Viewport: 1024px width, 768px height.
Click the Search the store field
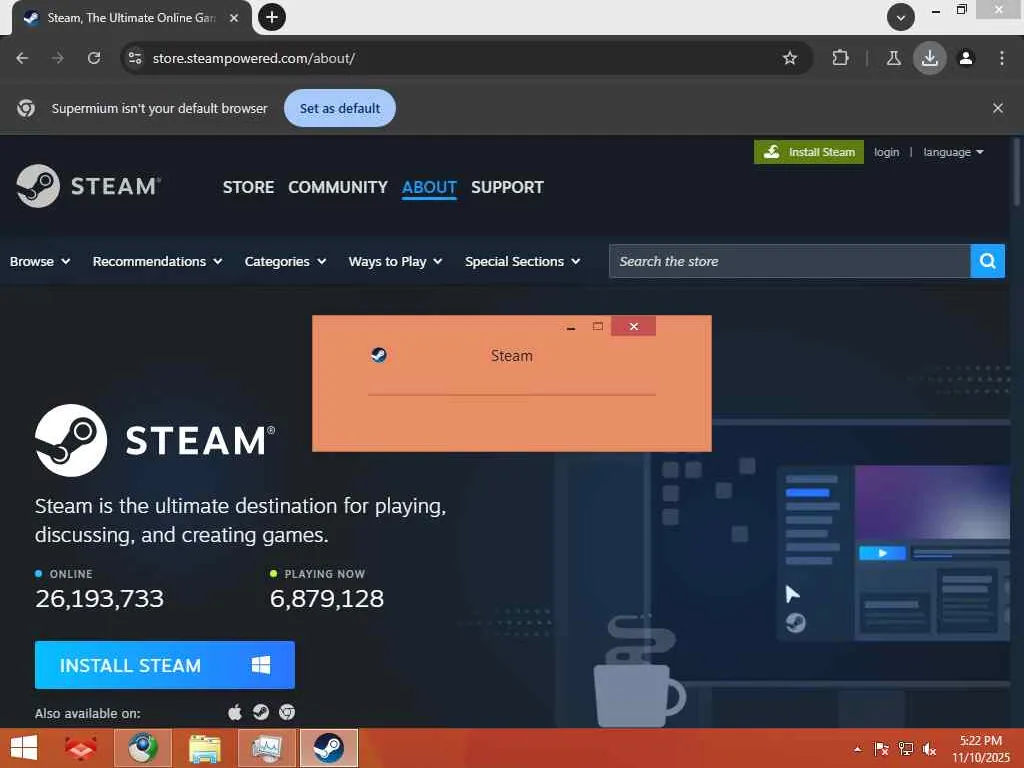click(x=790, y=261)
